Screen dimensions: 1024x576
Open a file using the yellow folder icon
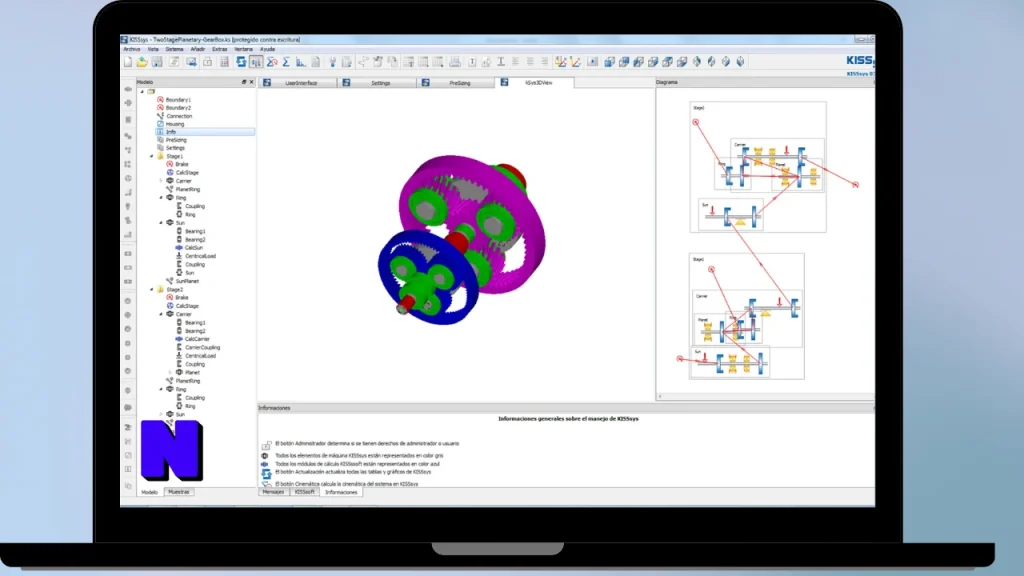(x=142, y=62)
